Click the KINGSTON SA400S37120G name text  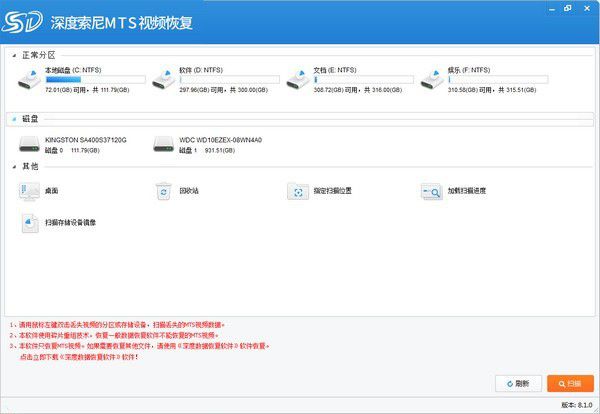(86, 140)
